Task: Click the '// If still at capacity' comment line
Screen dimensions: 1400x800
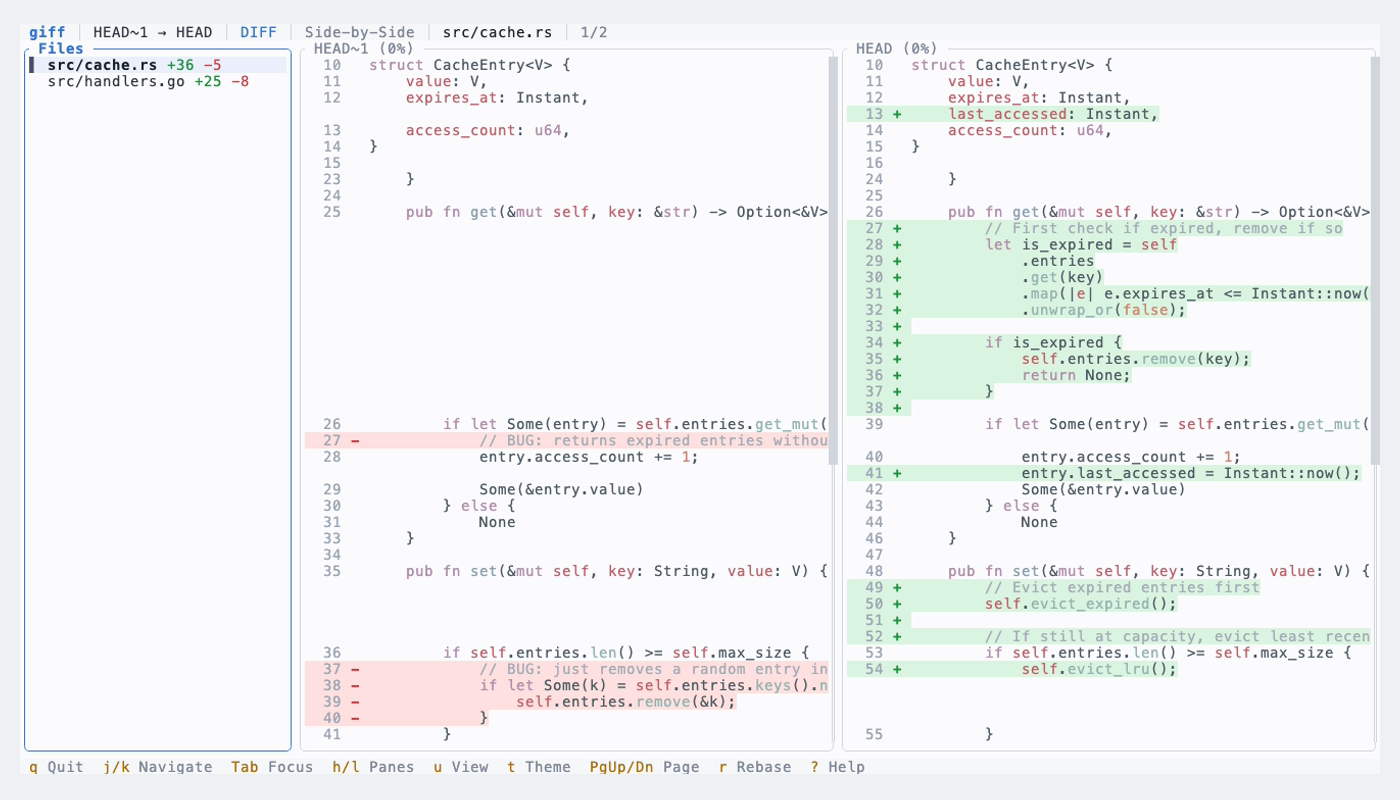Action: [1109, 636]
